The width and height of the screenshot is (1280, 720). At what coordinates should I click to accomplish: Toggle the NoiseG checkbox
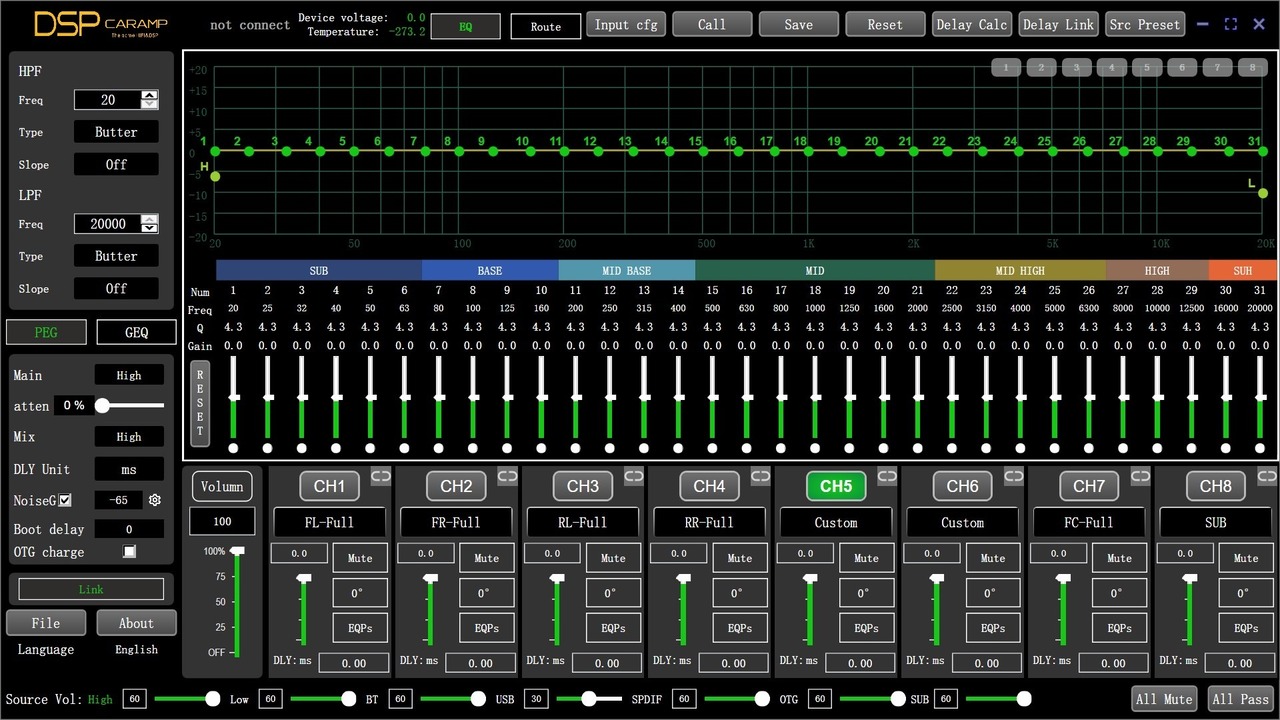pos(66,500)
